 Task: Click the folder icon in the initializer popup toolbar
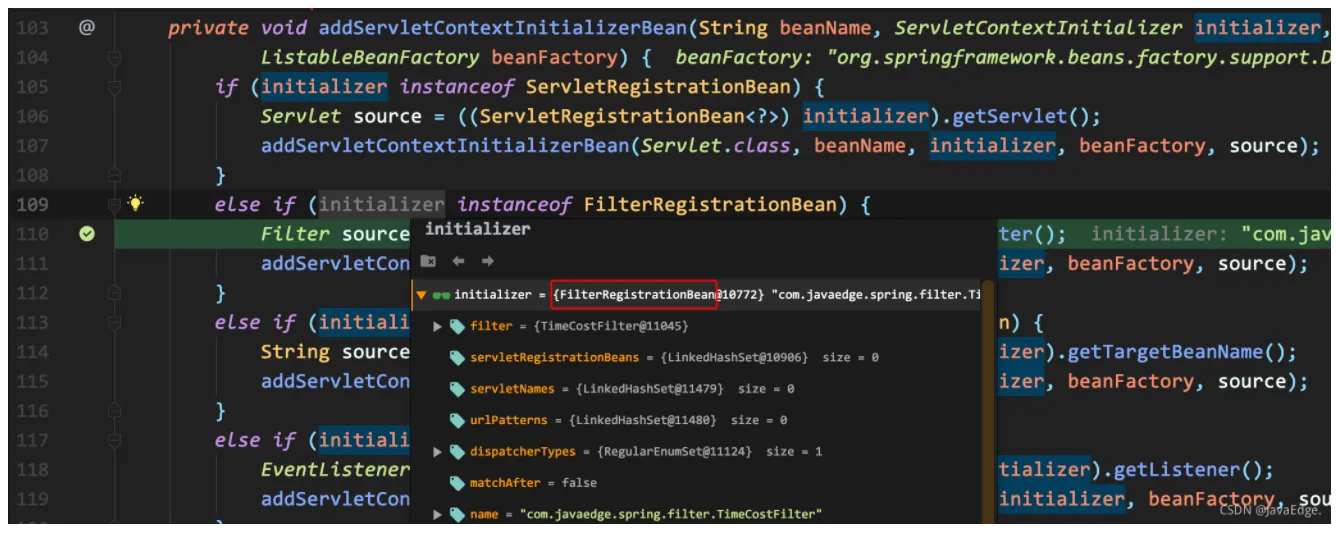point(428,261)
